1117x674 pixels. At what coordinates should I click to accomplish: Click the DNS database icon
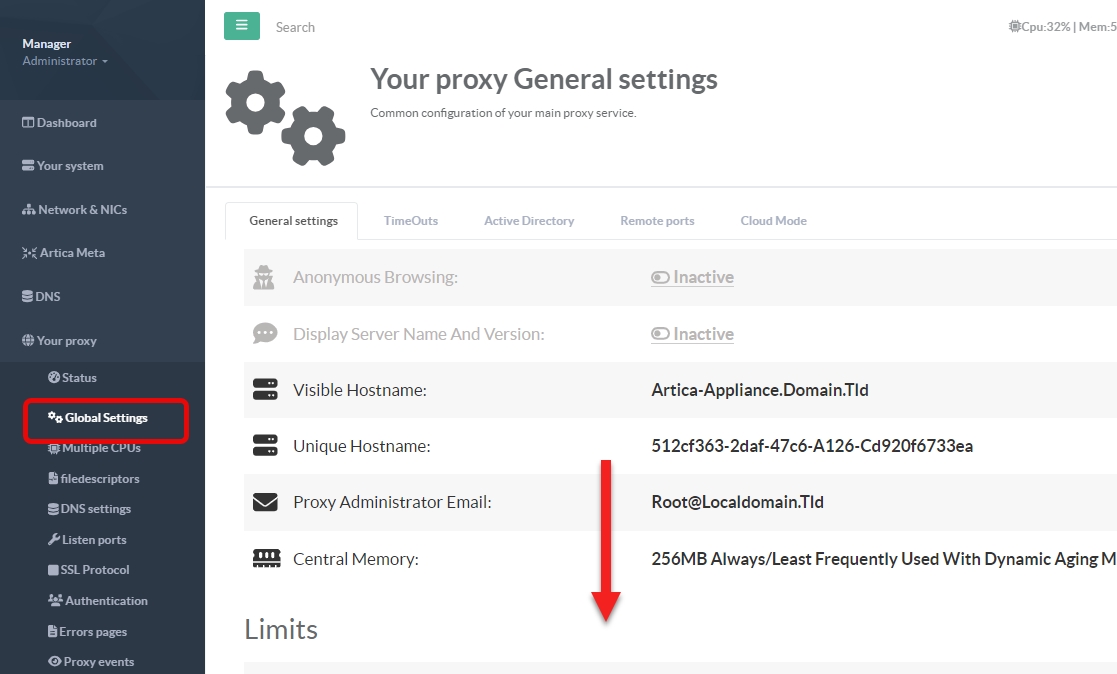28,297
